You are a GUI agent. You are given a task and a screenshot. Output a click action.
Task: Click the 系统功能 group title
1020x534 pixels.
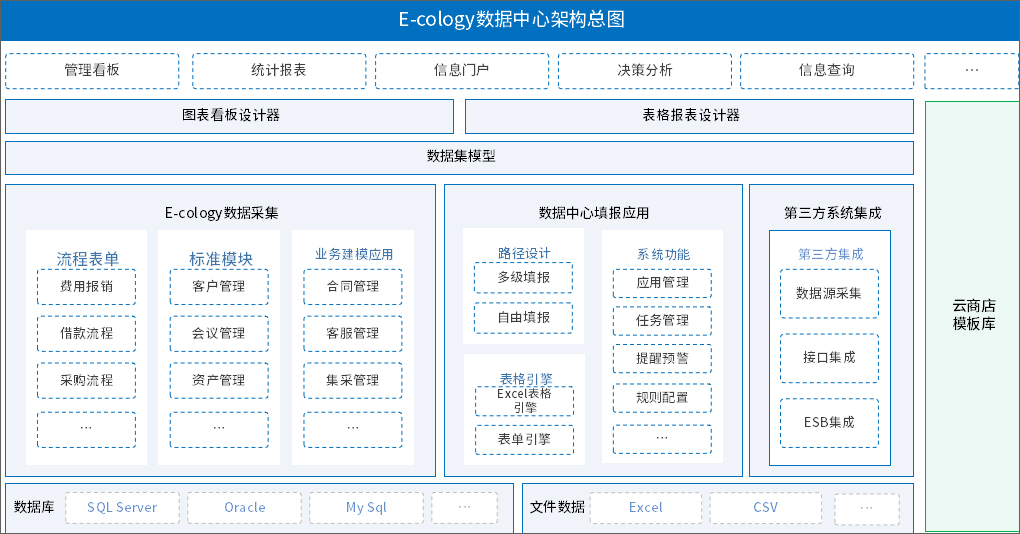click(663, 254)
